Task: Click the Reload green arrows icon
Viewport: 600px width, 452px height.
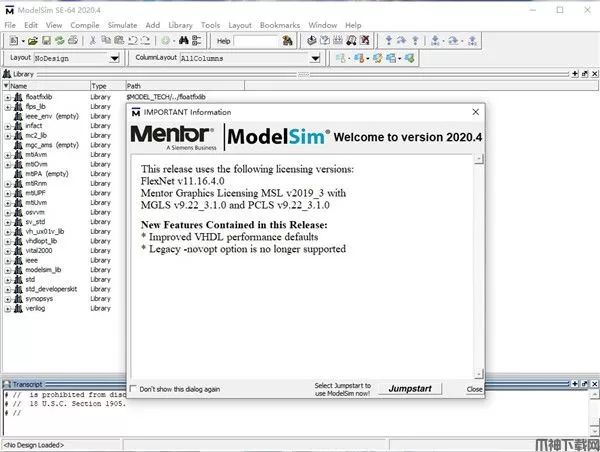Action: tap(59, 40)
